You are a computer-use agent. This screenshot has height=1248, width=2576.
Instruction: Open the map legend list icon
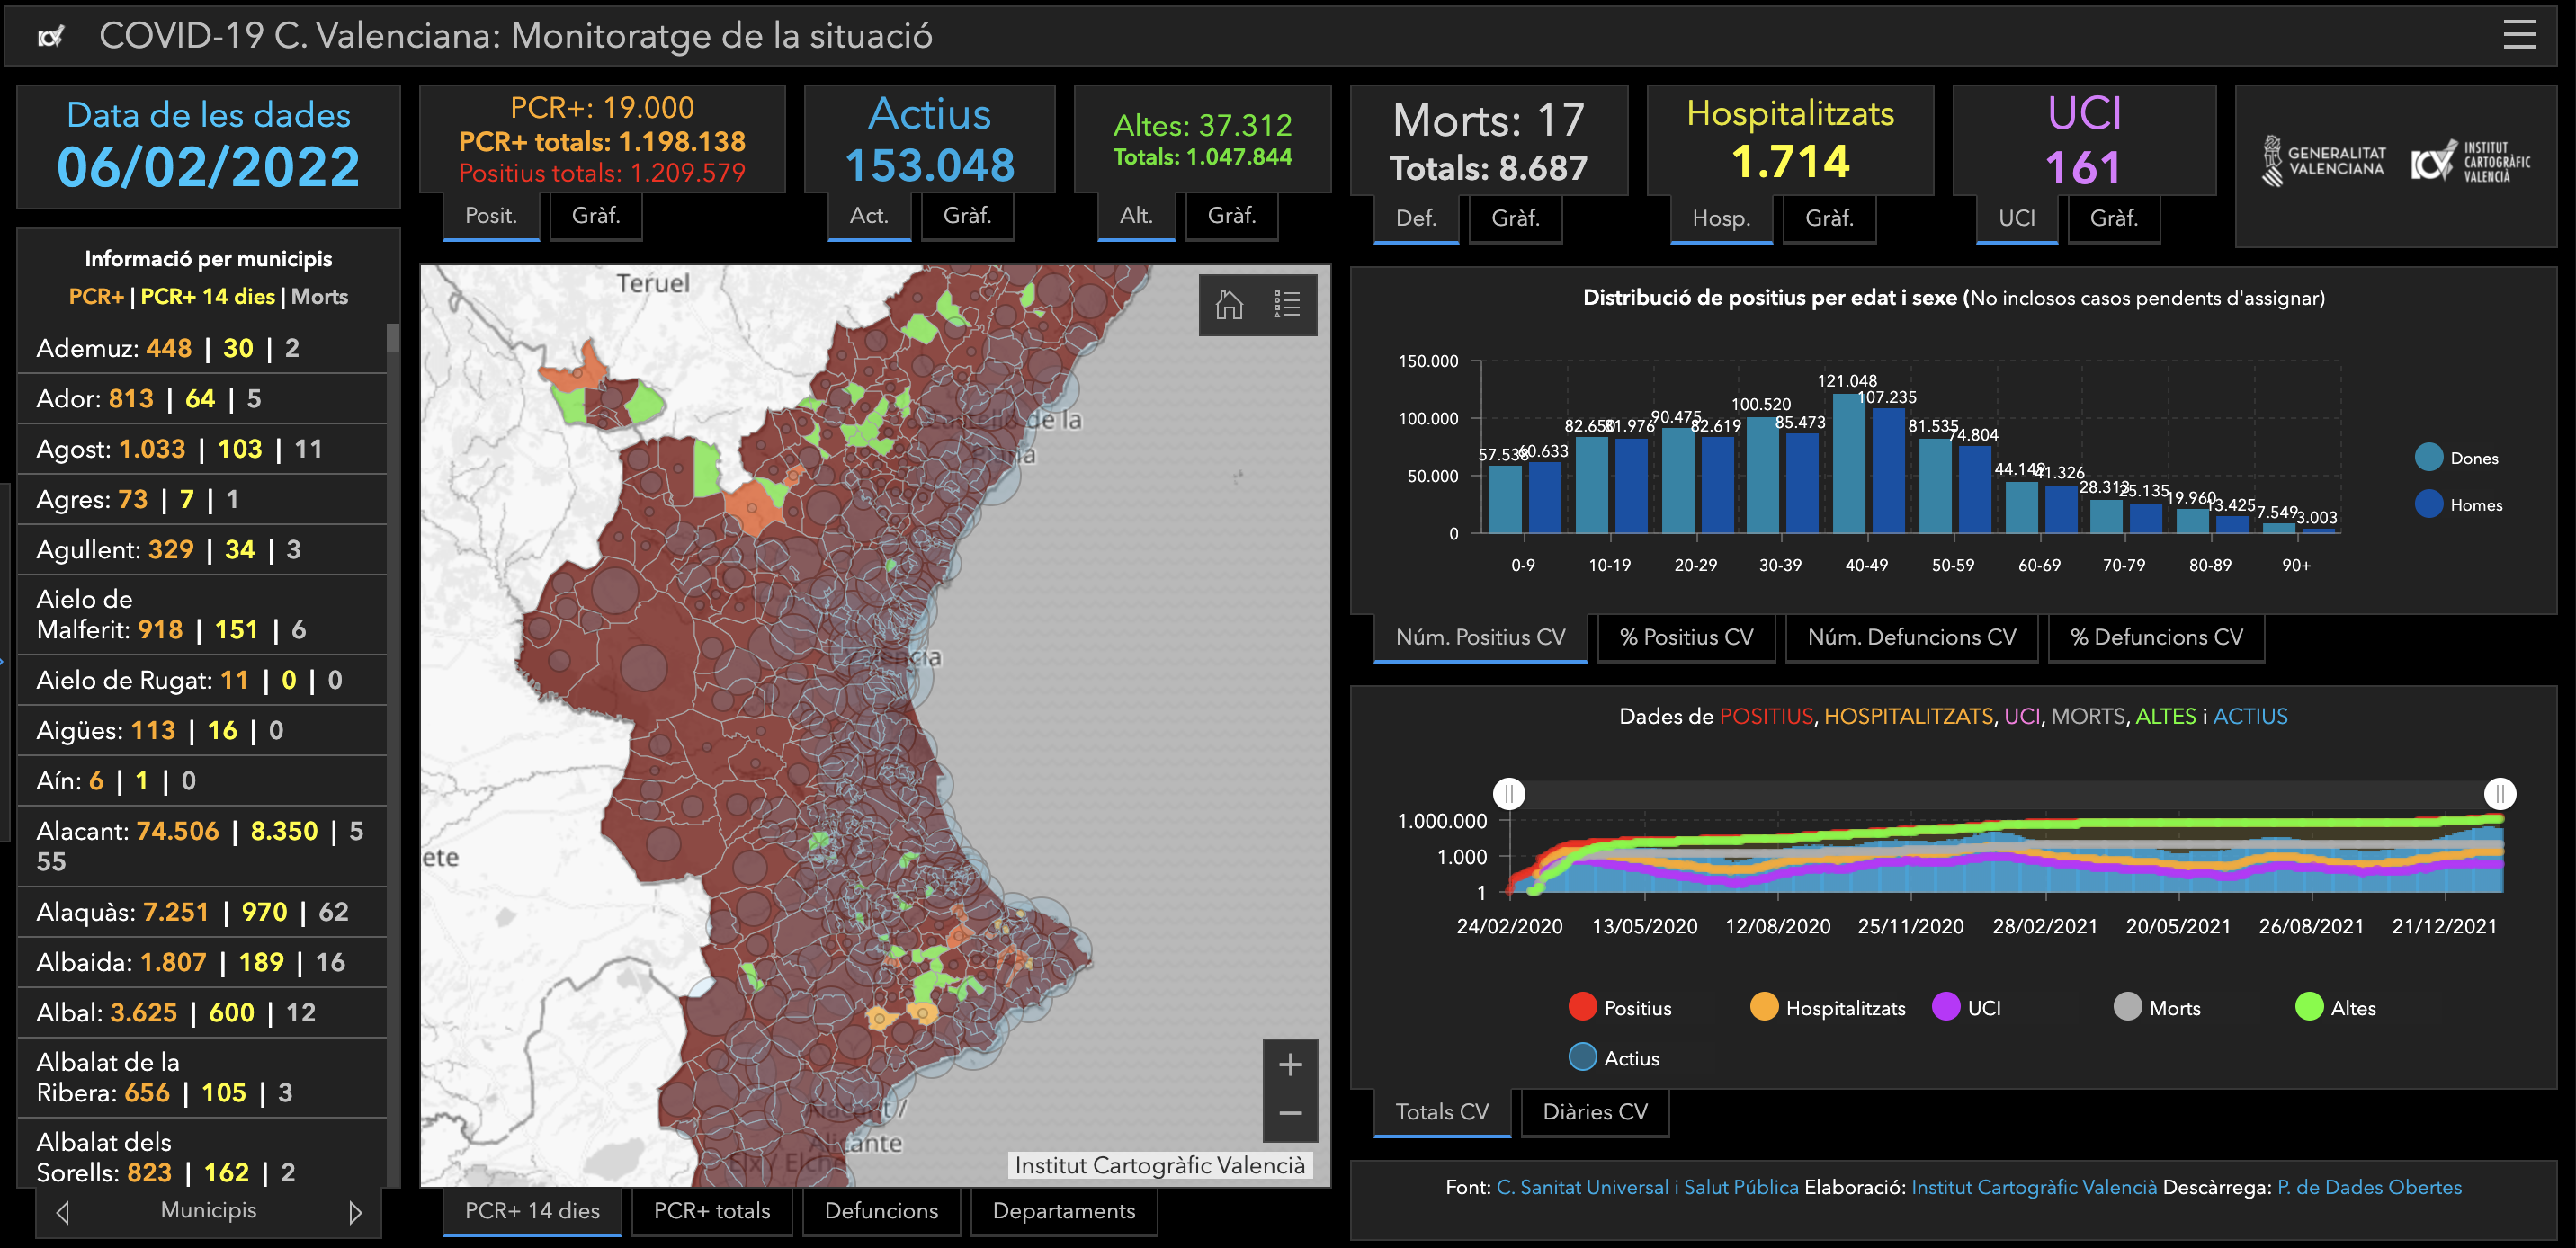pyautogui.click(x=1286, y=304)
